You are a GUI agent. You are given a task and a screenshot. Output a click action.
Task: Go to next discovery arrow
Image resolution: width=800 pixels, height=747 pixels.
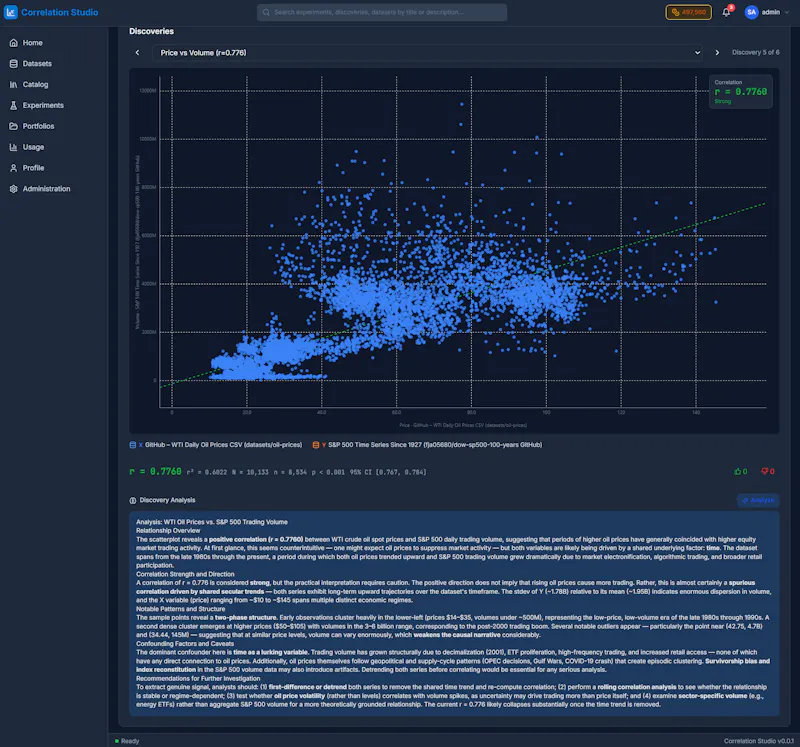[717, 53]
